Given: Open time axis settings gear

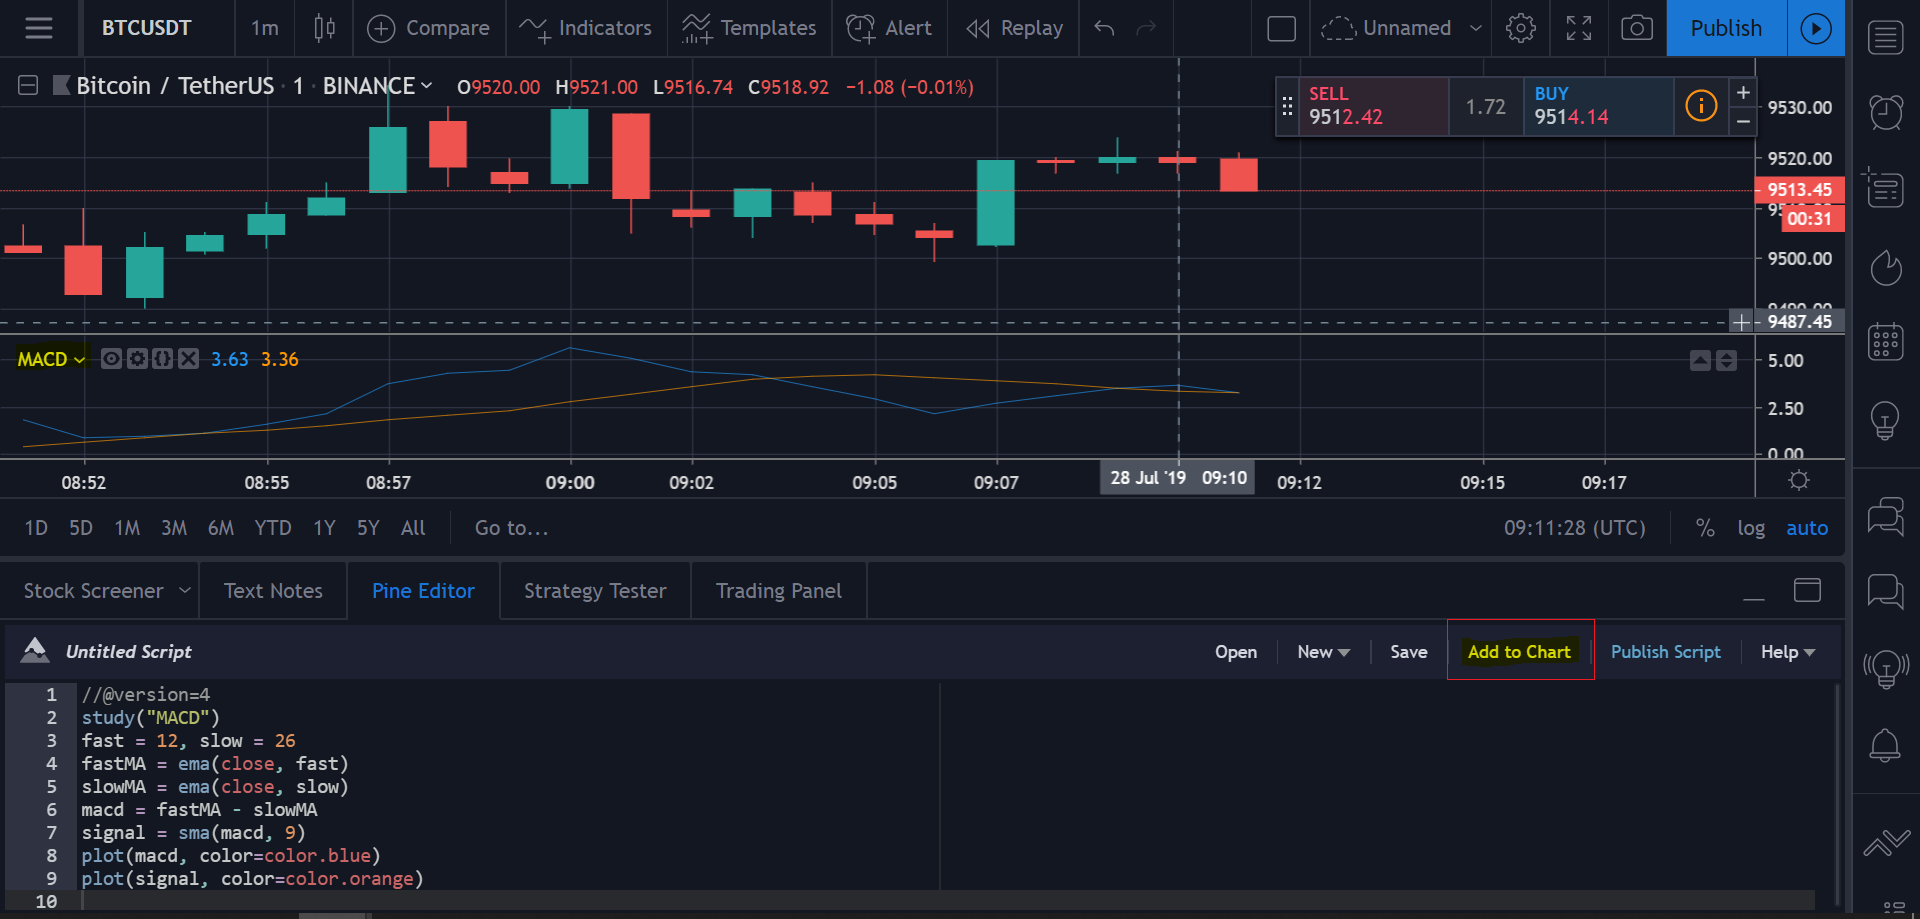Looking at the screenshot, I should click(1799, 481).
